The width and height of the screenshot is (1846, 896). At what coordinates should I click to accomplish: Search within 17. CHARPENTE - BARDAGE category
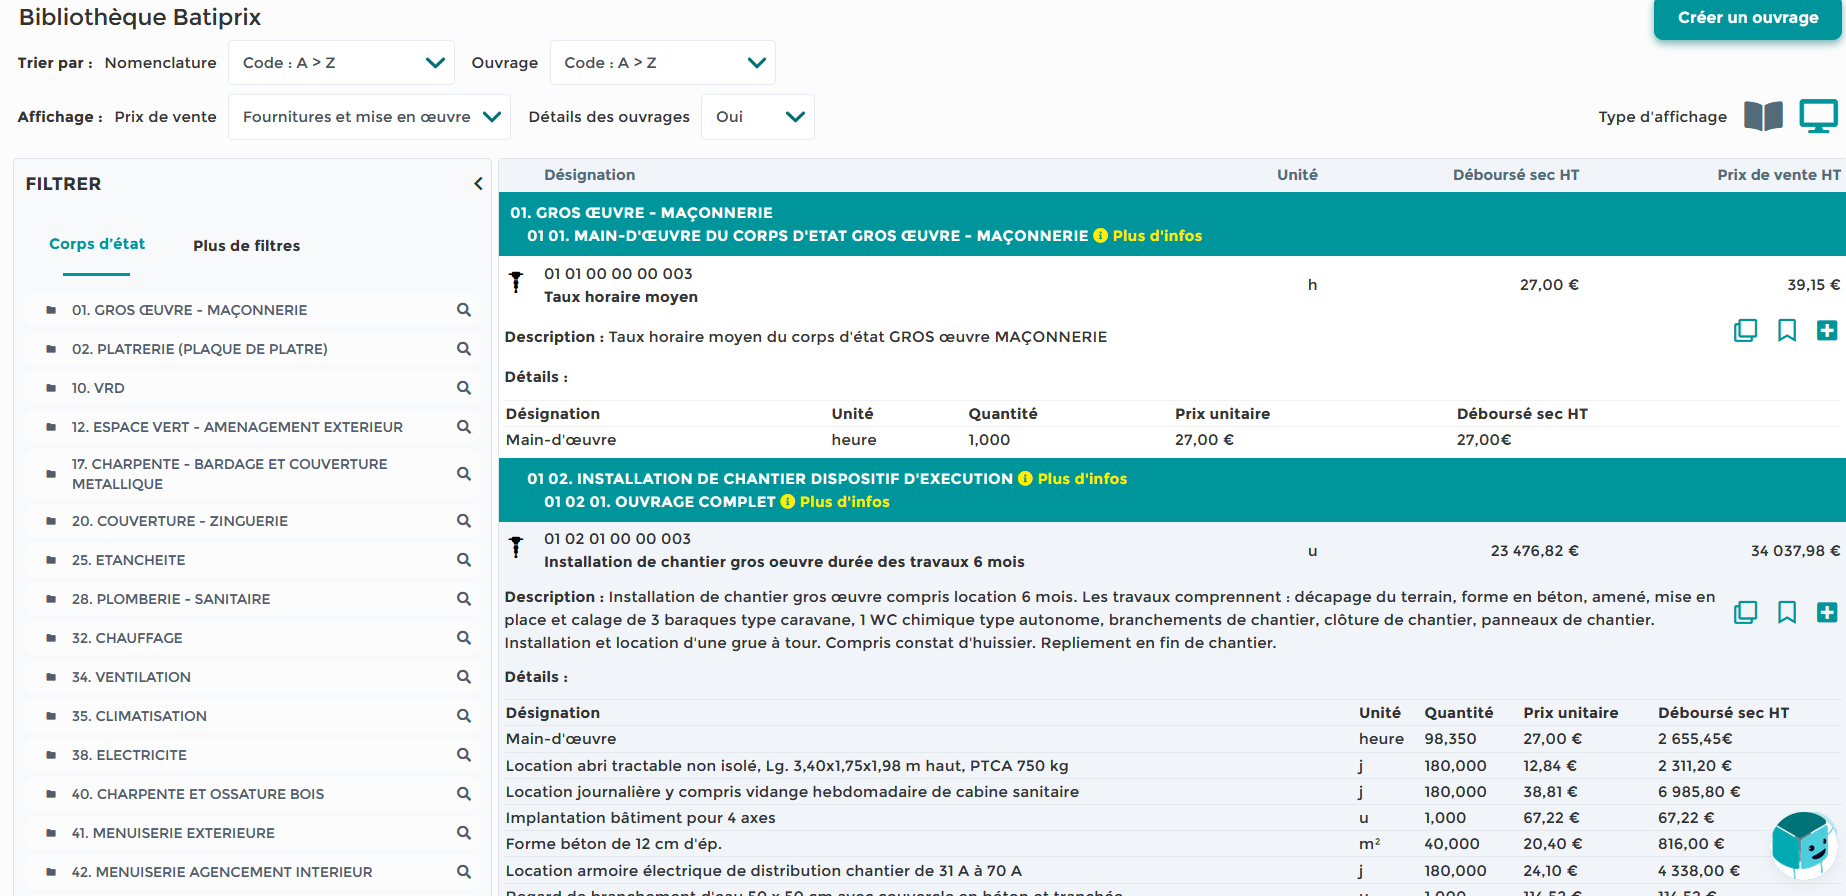click(x=464, y=474)
